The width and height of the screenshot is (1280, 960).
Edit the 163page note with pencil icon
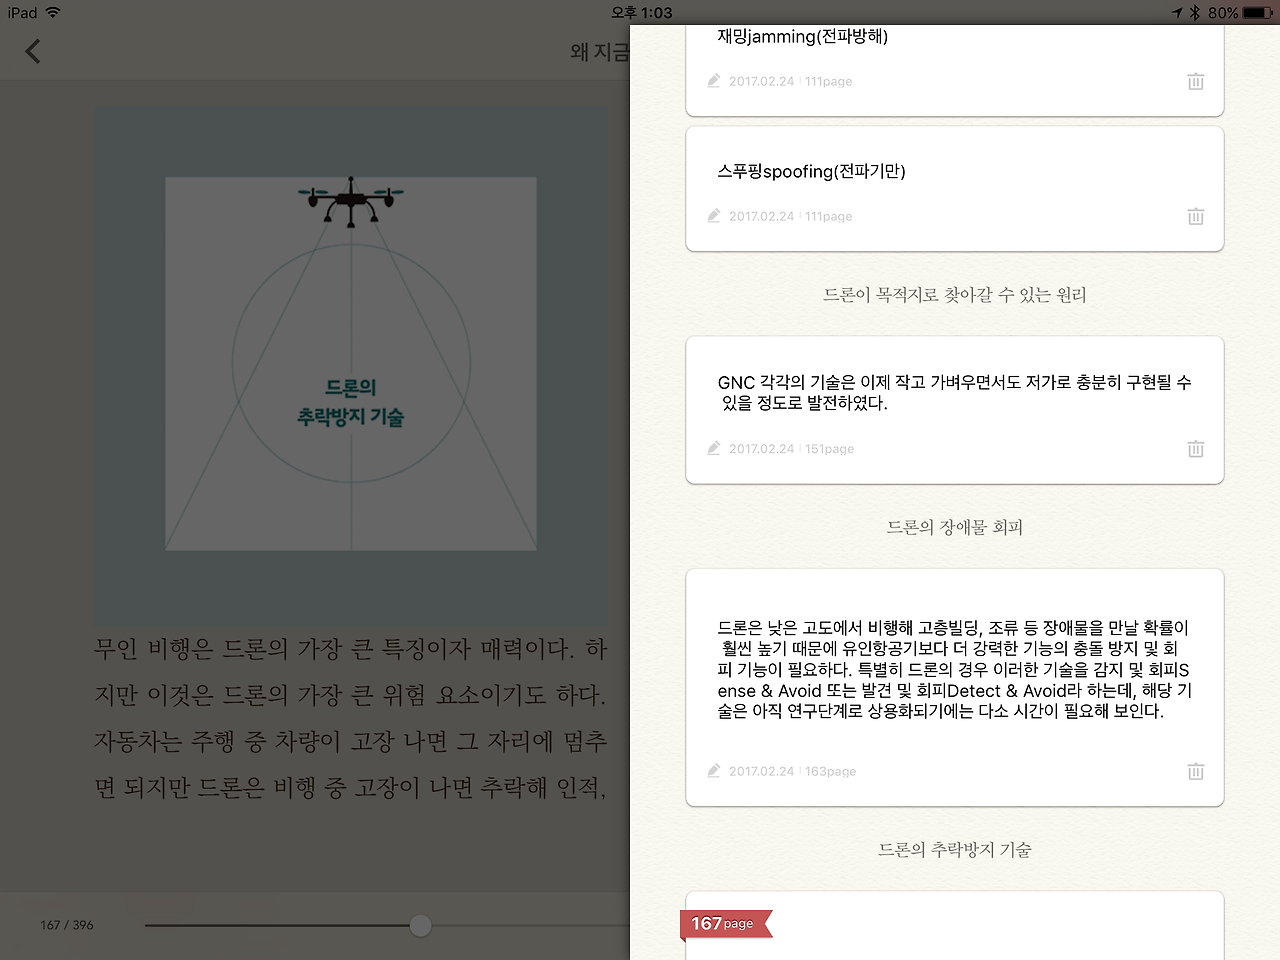click(x=714, y=771)
